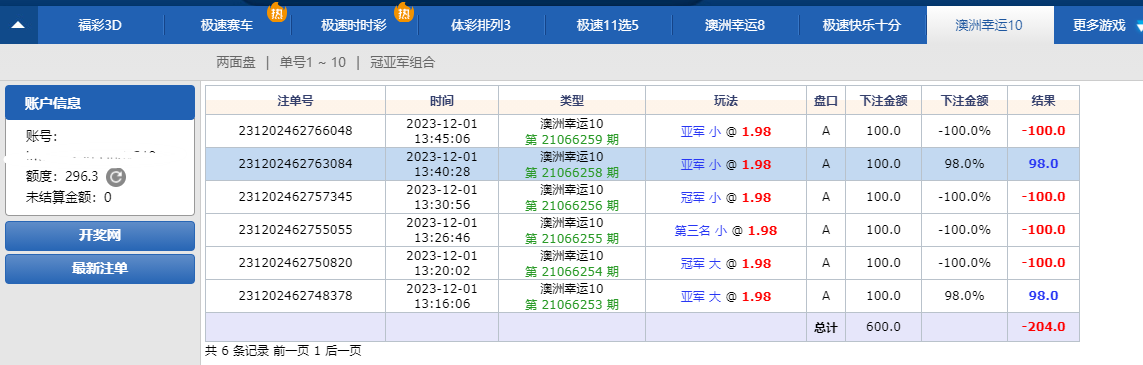The height and width of the screenshot is (365, 1143).
Task: Open the 两面盘 sub-menu
Action: point(236,63)
